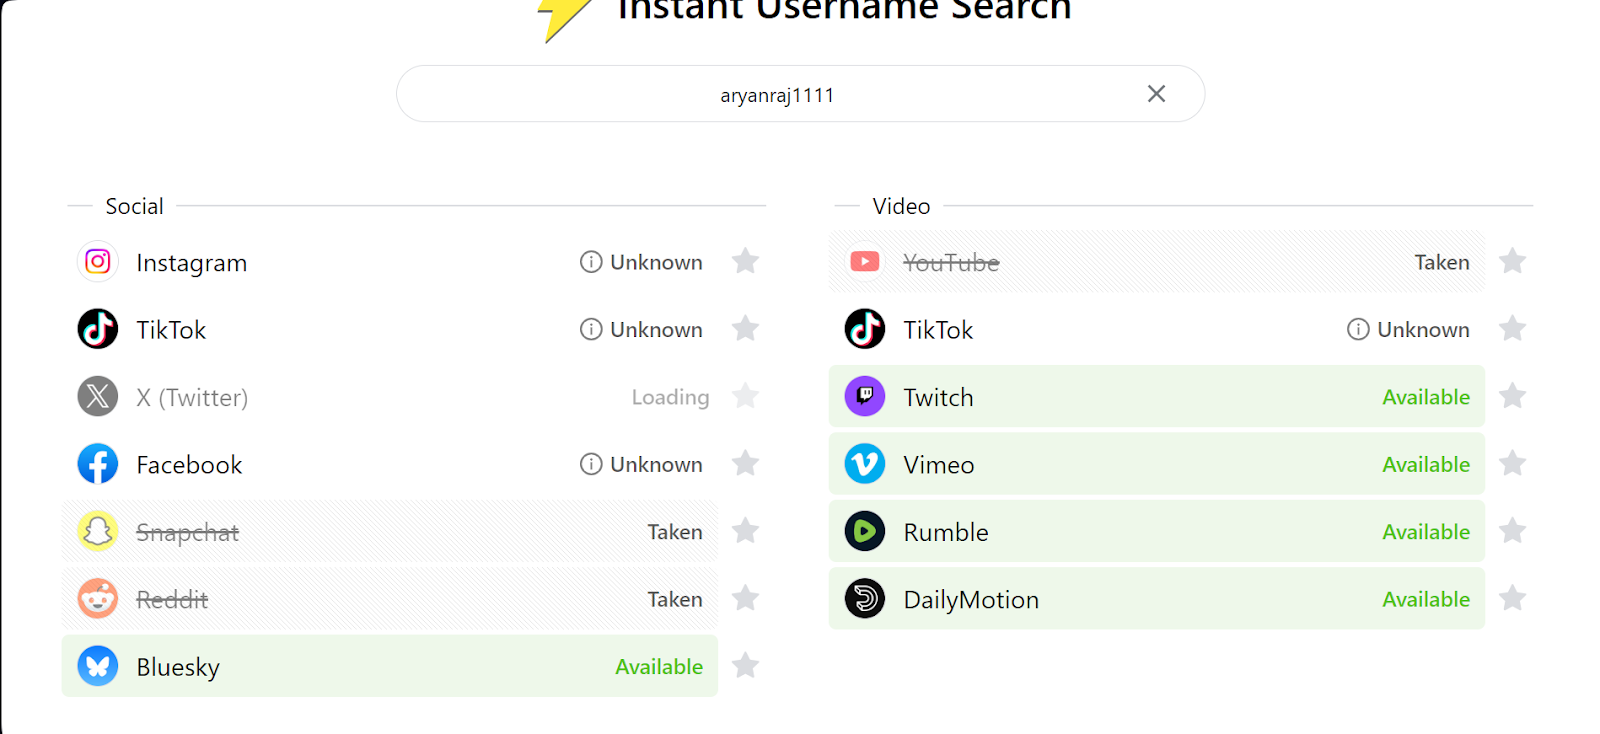Click the struck-through Reddit name
The width and height of the screenshot is (1600, 734).
click(x=172, y=600)
